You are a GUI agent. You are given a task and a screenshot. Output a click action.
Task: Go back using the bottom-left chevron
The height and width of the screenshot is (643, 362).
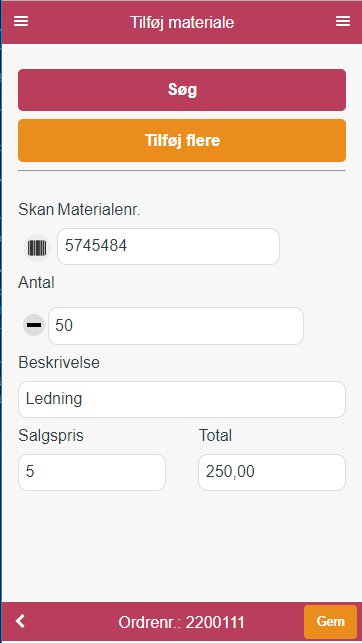tap(20, 621)
